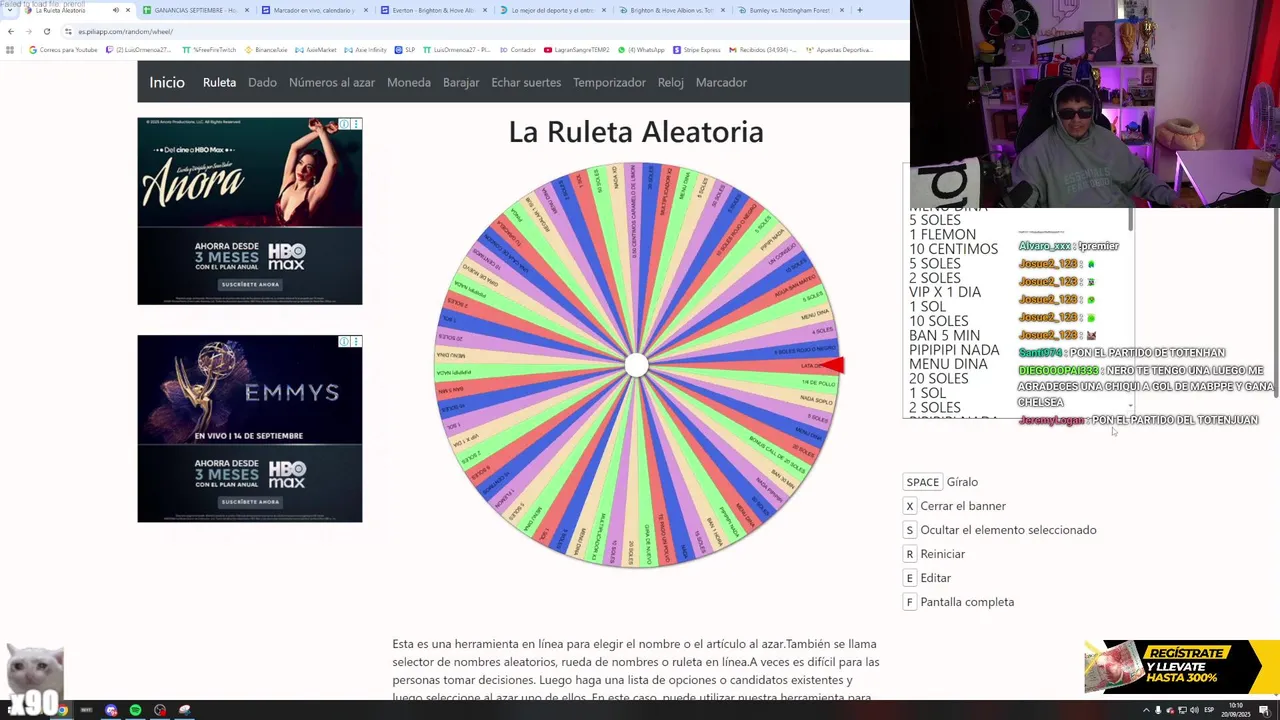Open the LagranSangreTEMP2 bookmark

tap(576, 49)
